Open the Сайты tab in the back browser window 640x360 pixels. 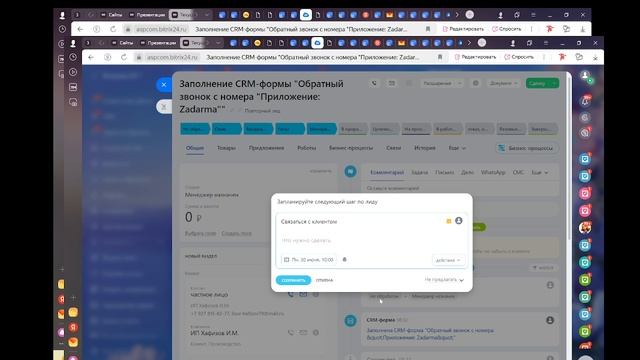[x=111, y=15]
